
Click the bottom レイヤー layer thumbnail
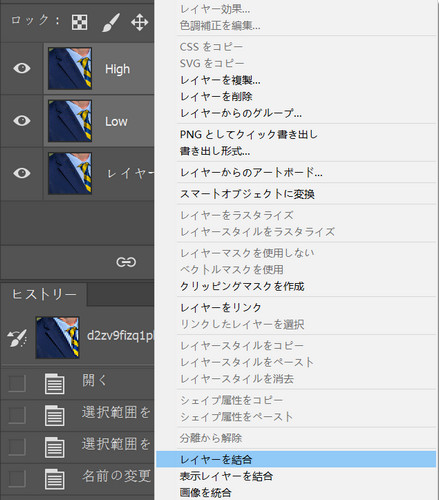pyautogui.click(x=70, y=173)
